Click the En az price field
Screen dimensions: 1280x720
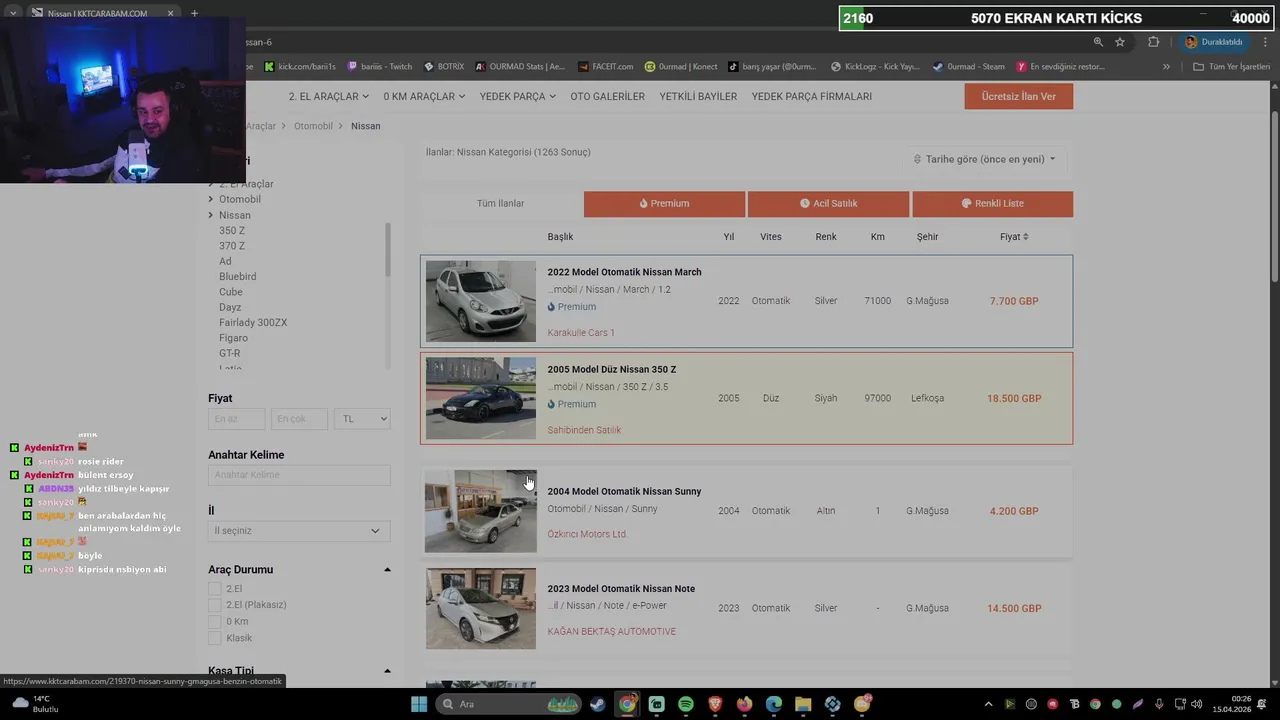(236, 419)
